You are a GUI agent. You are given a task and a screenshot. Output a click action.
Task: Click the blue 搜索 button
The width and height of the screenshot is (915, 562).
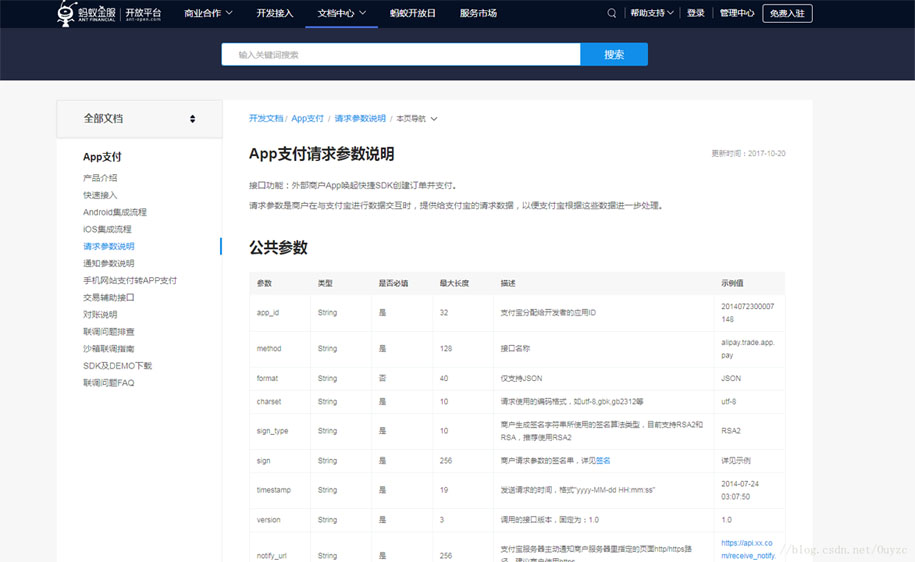[x=613, y=55]
